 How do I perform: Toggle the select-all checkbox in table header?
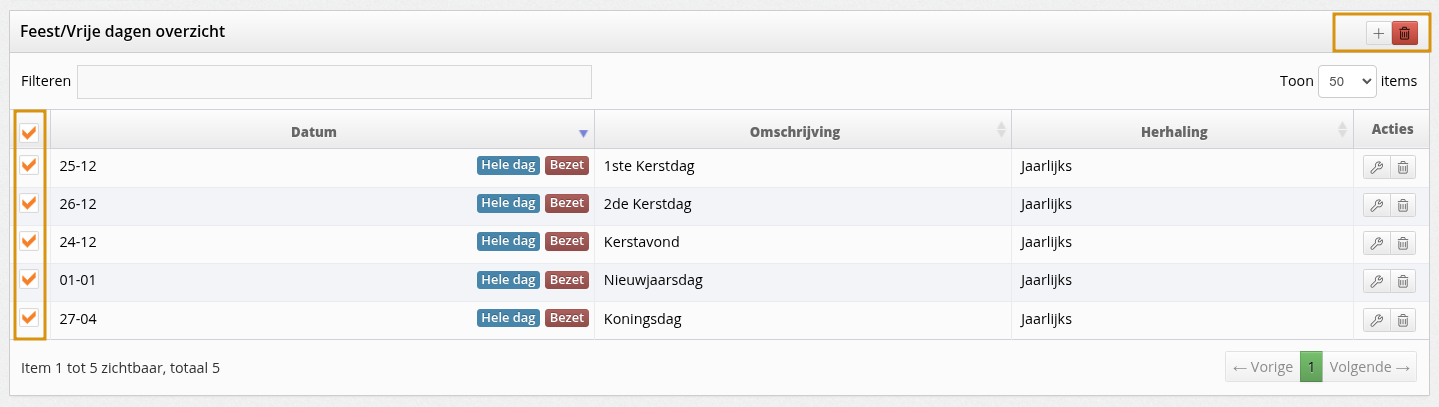(29, 132)
